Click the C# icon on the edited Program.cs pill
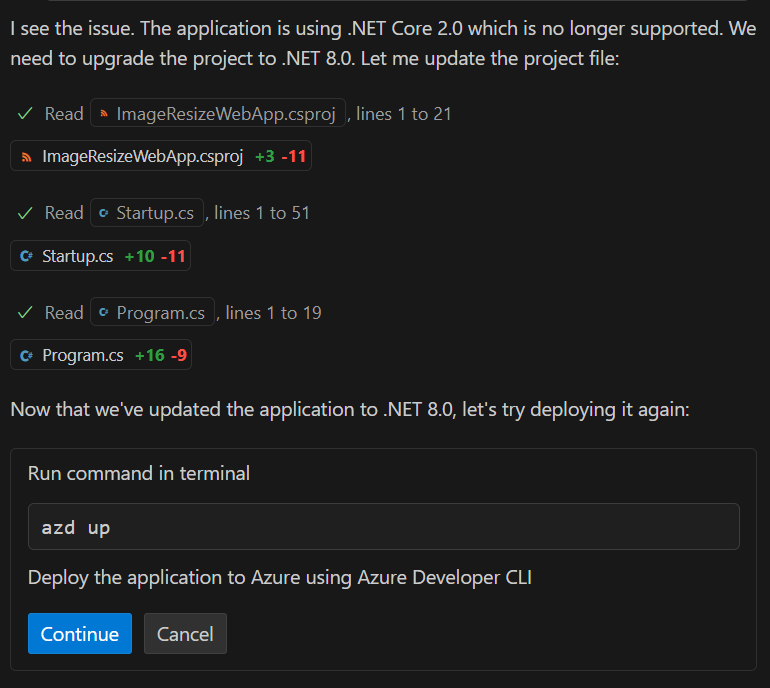The image size is (770, 688). (27, 355)
